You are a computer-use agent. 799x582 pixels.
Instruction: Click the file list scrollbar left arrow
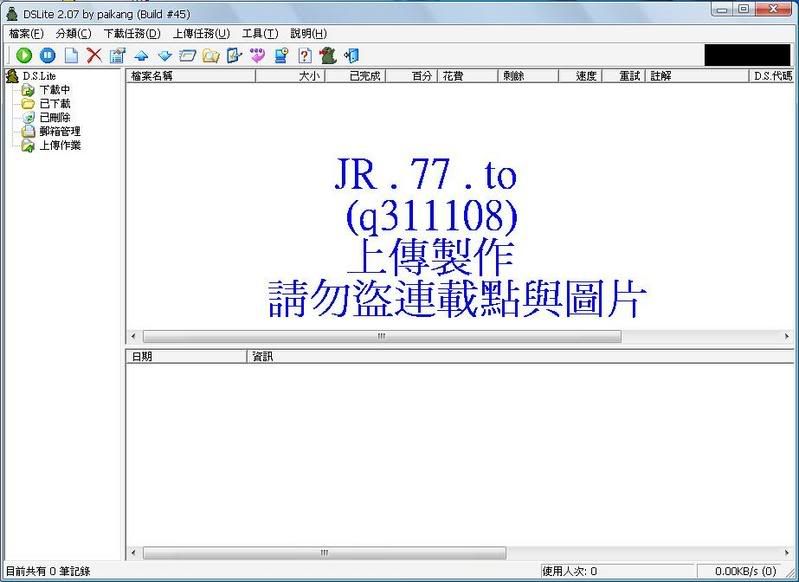coord(134,336)
